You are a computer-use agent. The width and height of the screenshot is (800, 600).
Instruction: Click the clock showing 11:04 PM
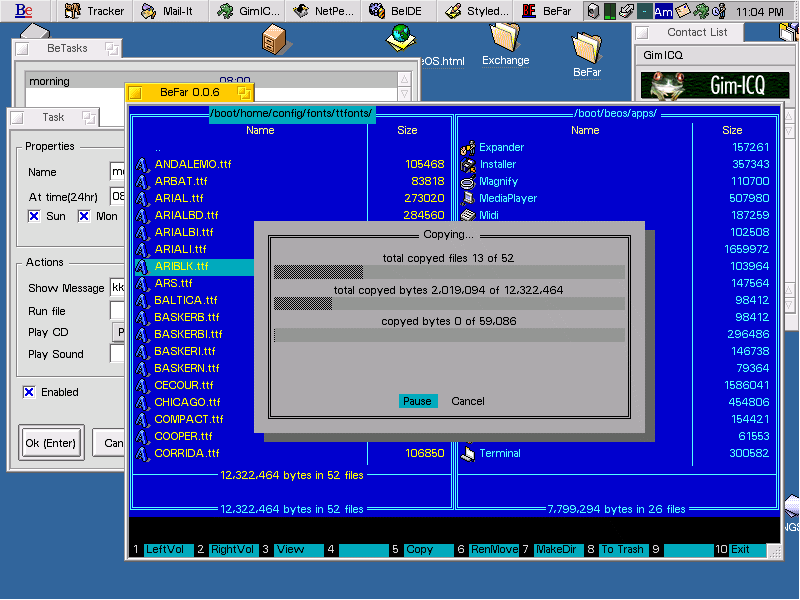pos(760,11)
